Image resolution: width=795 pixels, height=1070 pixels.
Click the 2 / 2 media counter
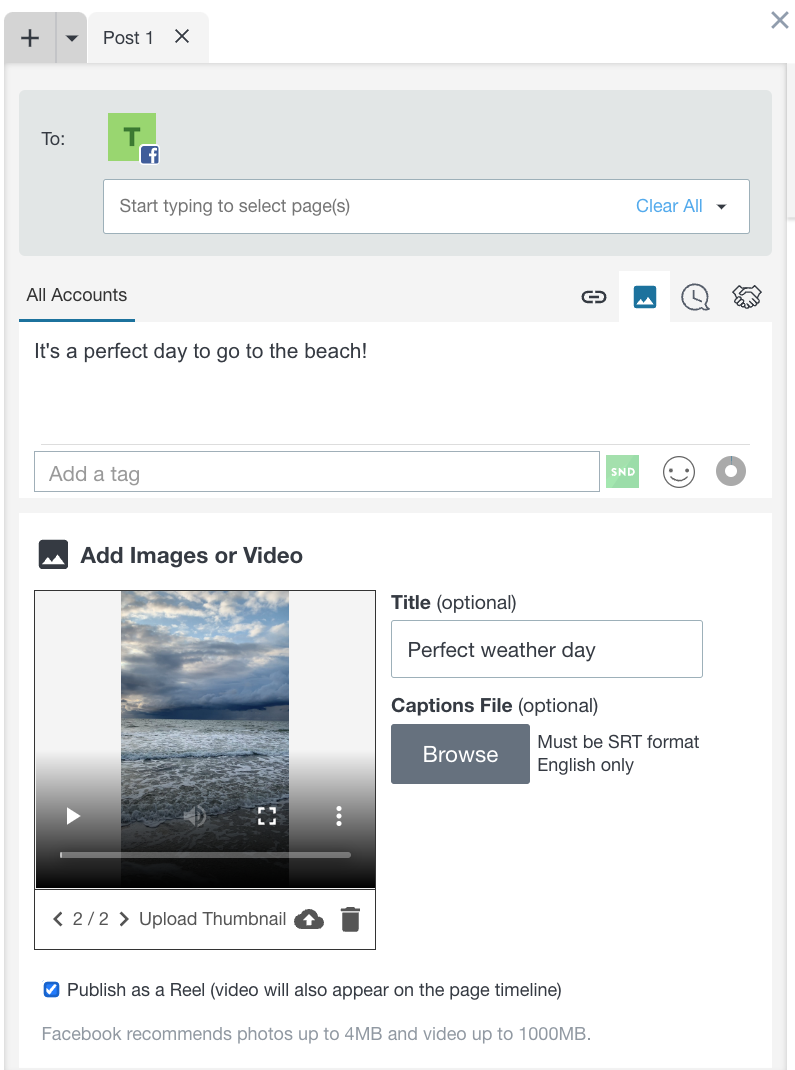[91, 919]
